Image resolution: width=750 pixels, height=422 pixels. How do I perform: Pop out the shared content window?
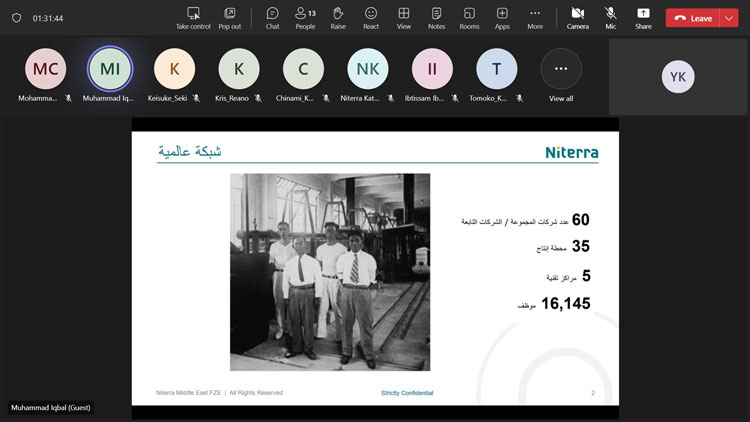coord(229,17)
